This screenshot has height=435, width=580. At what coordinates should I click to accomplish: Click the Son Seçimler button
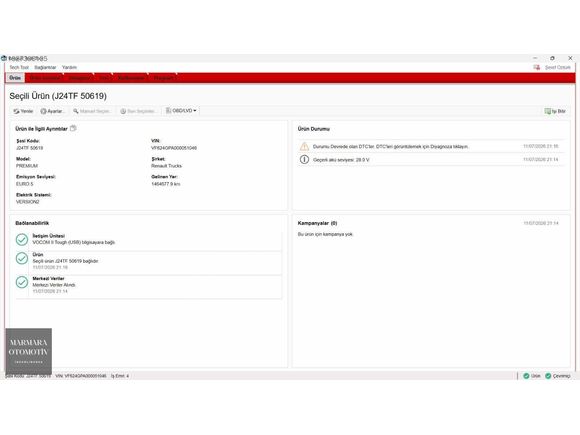pos(137,111)
